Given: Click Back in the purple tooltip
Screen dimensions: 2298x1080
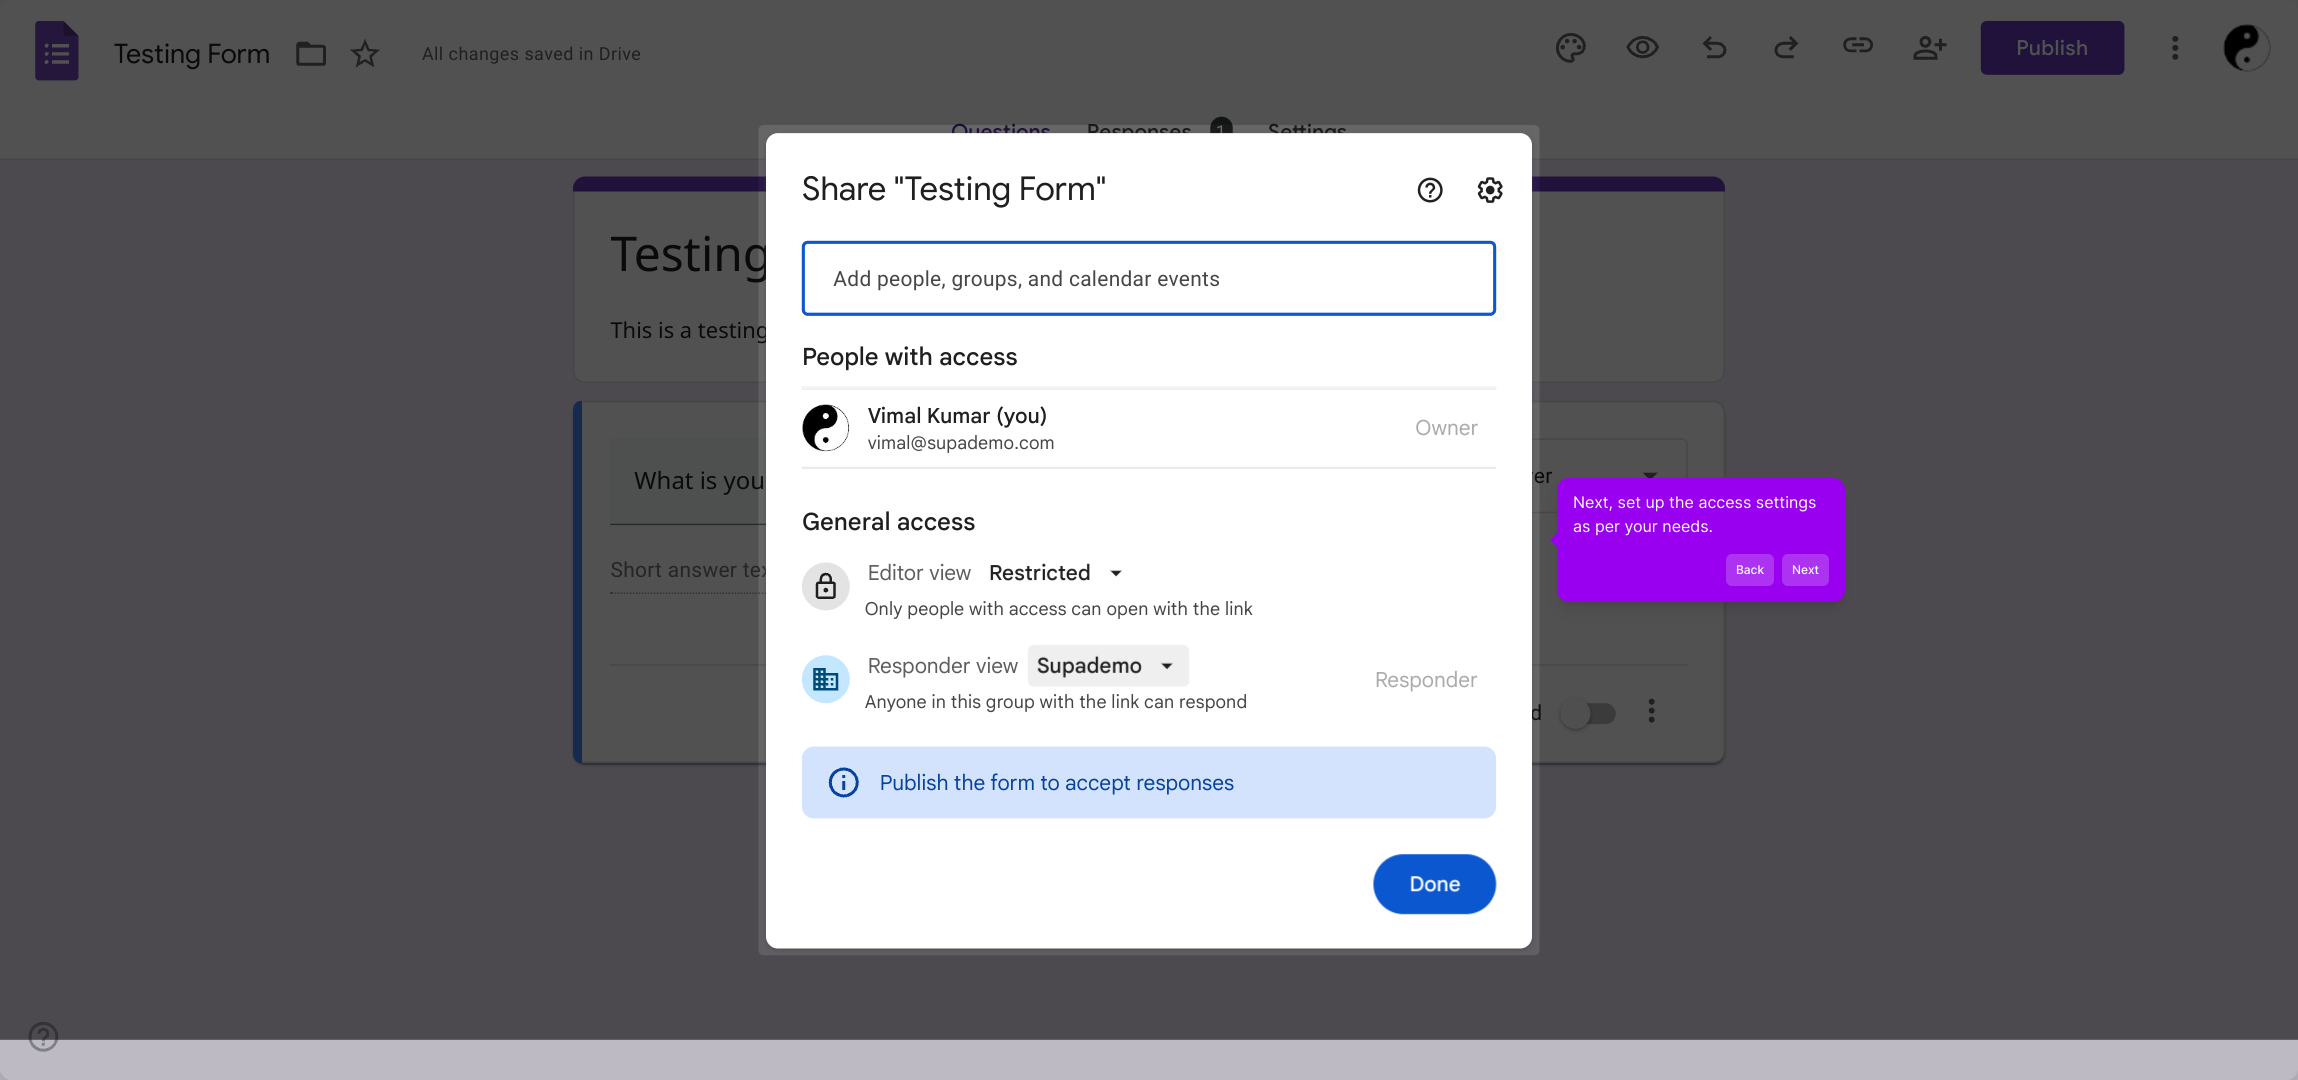Looking at the screenshot, I should [x=1749, y=570].
